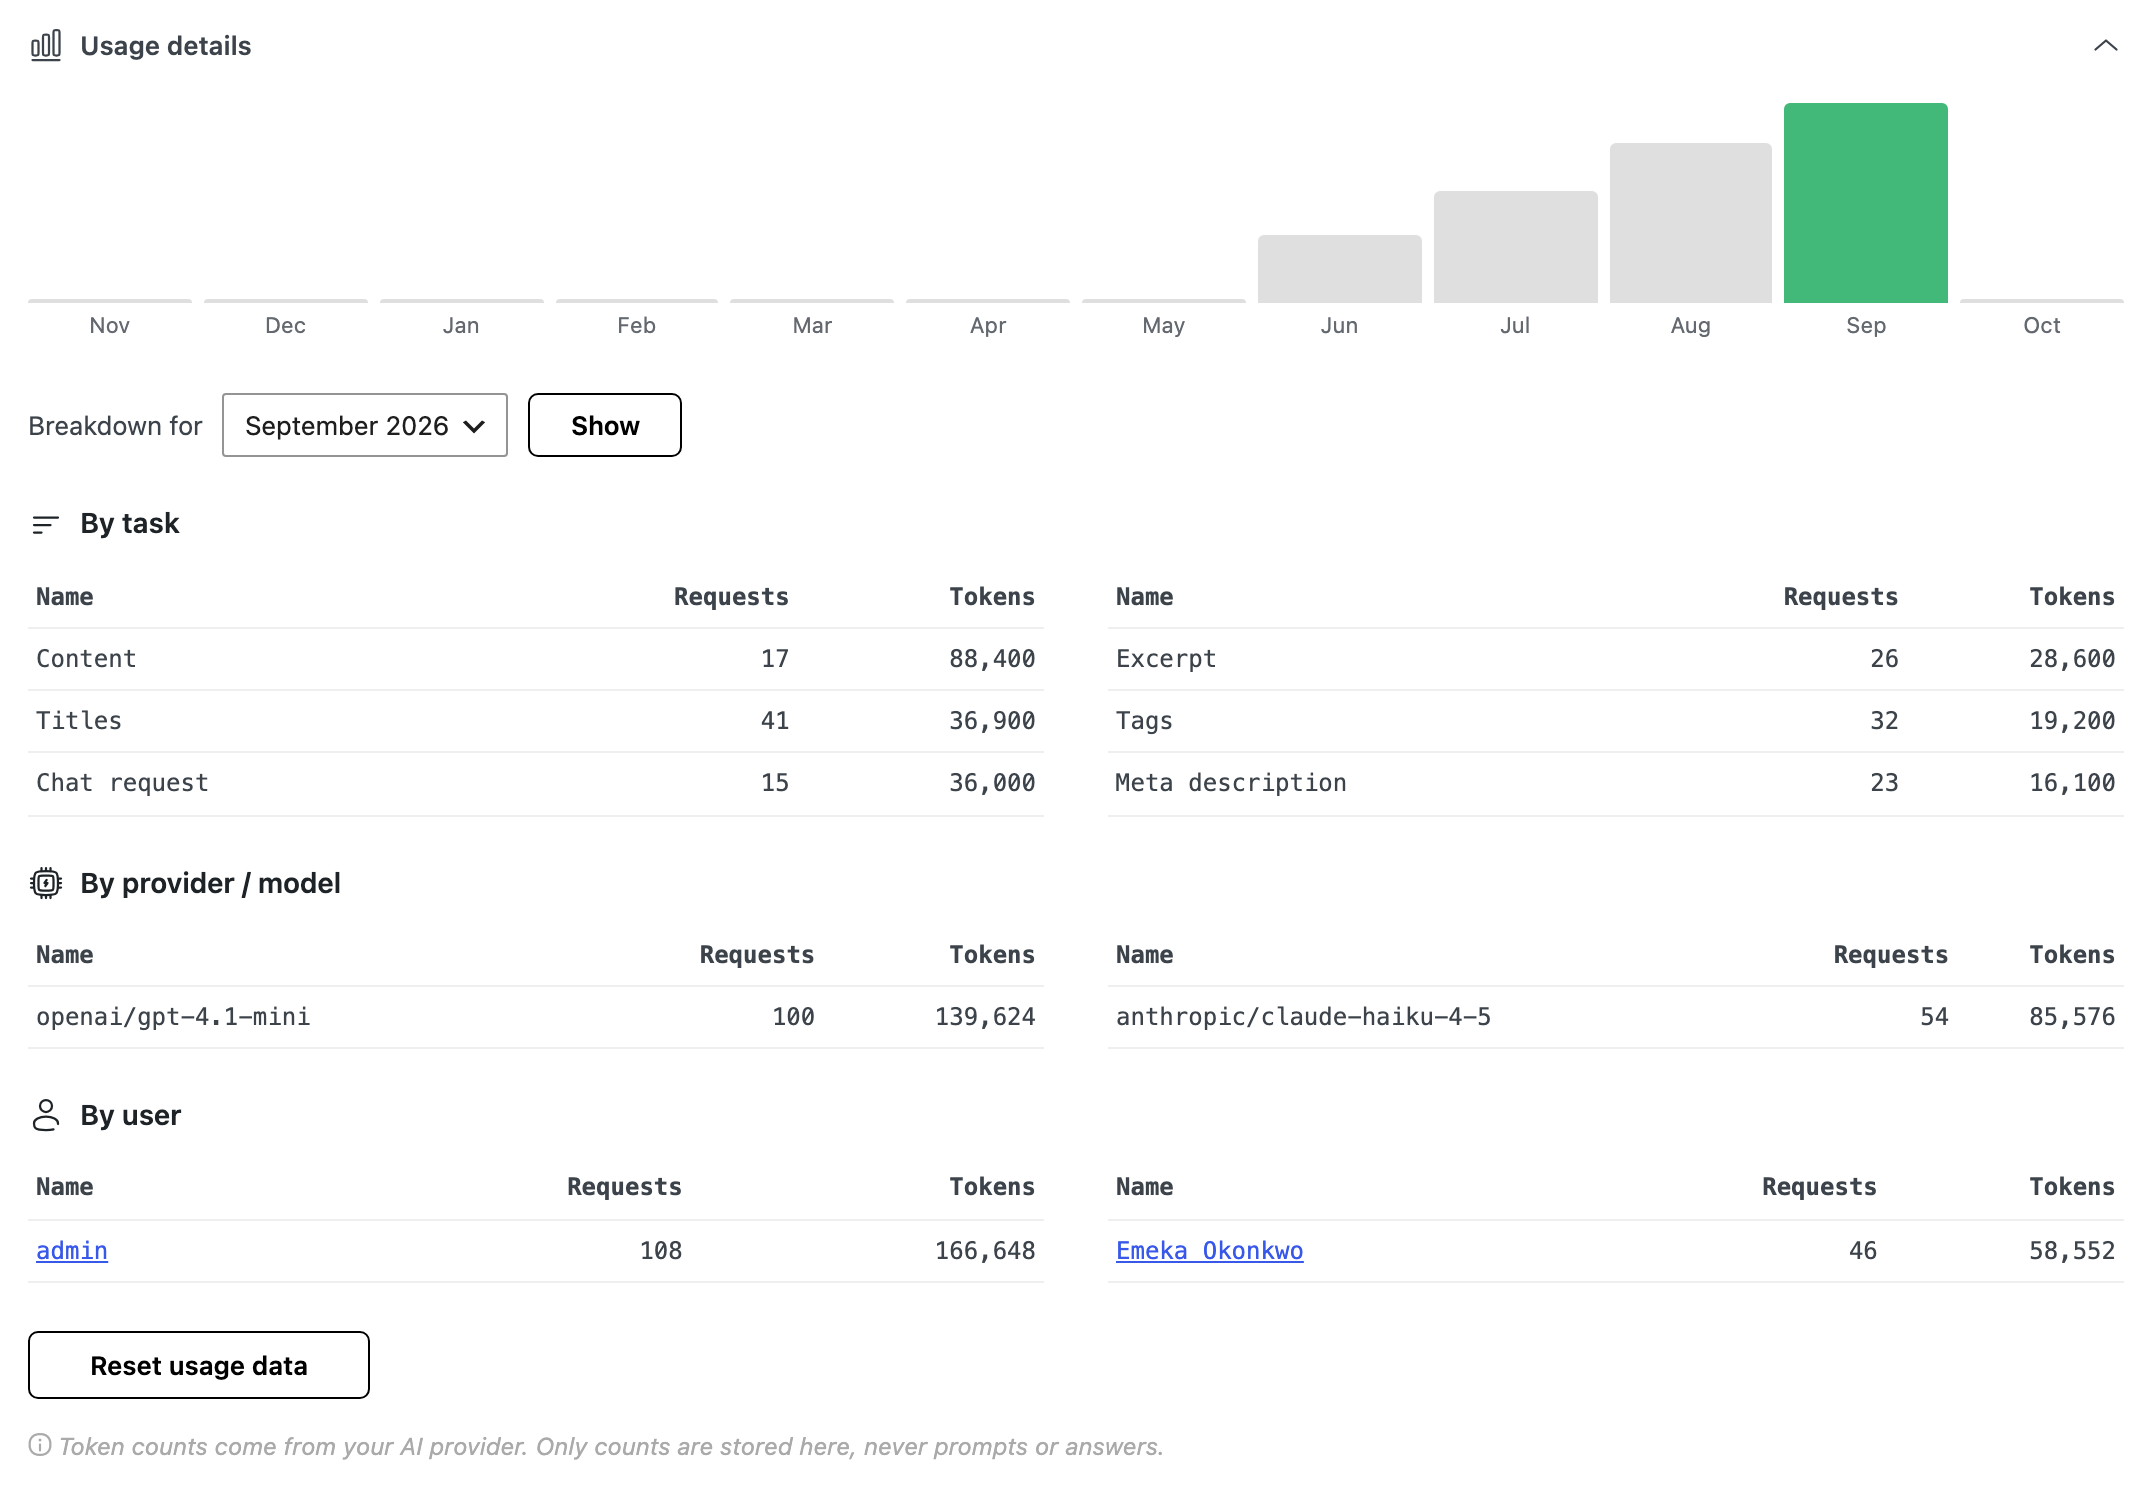Viewport: 2152px width, 1492px height.
Task: Click the By user heading
Action: tap(131, 1115)
